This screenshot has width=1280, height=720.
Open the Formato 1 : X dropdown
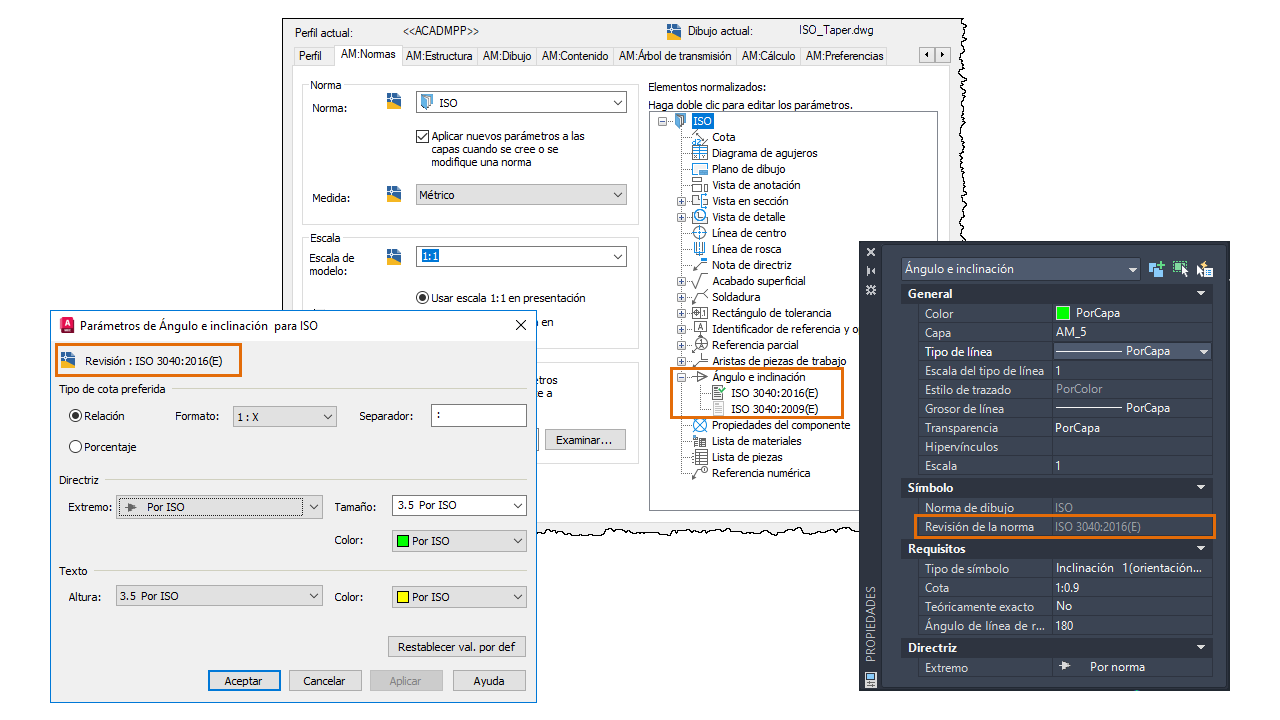point(284,416)
